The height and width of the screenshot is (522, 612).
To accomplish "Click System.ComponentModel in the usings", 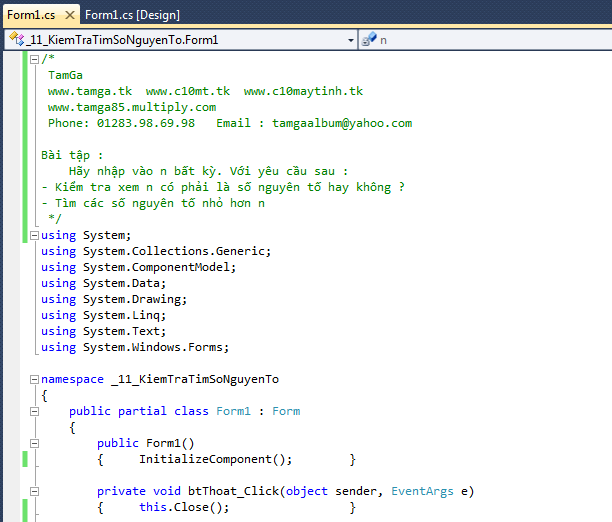I will coord(157,267).
